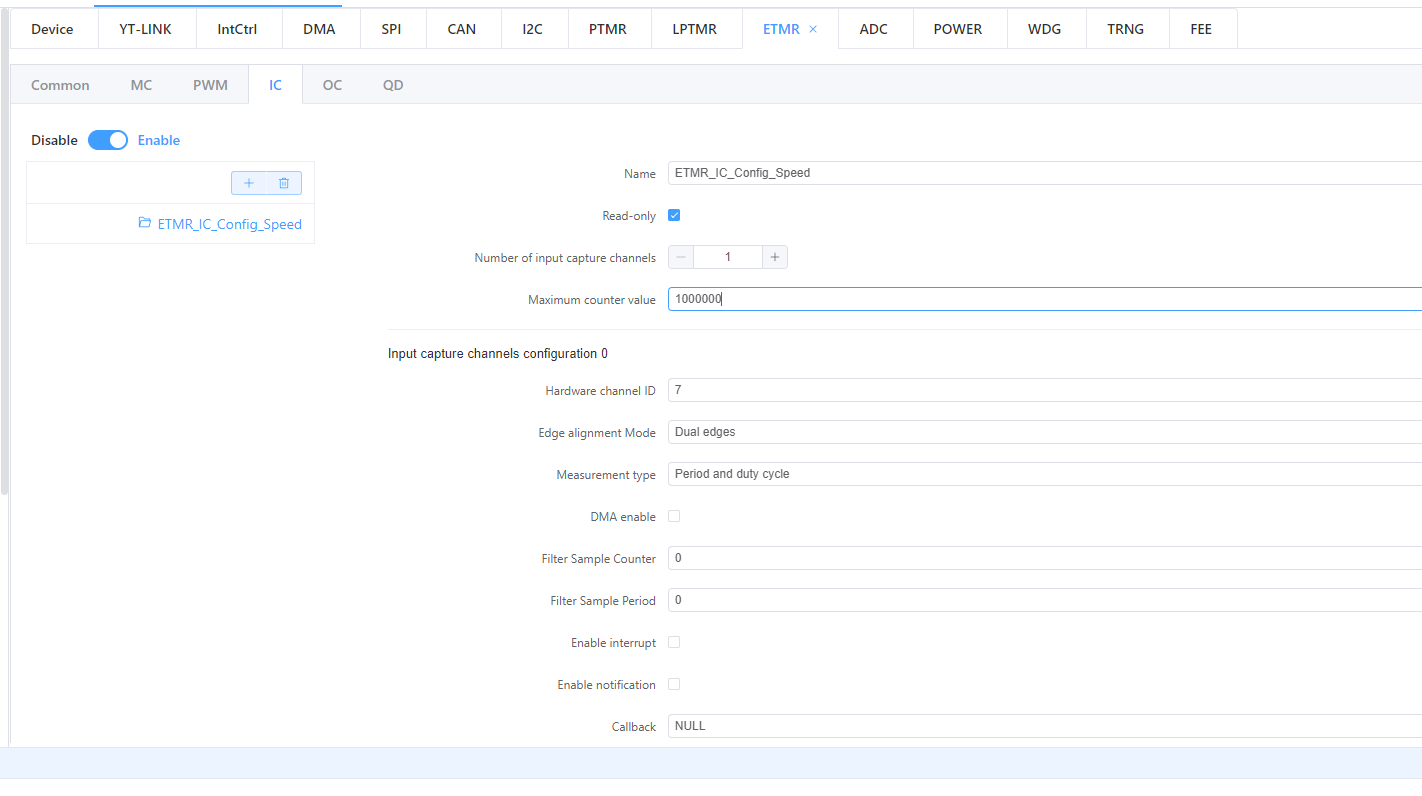Check the DMA enable checkbox

click(x=674, y=516)
